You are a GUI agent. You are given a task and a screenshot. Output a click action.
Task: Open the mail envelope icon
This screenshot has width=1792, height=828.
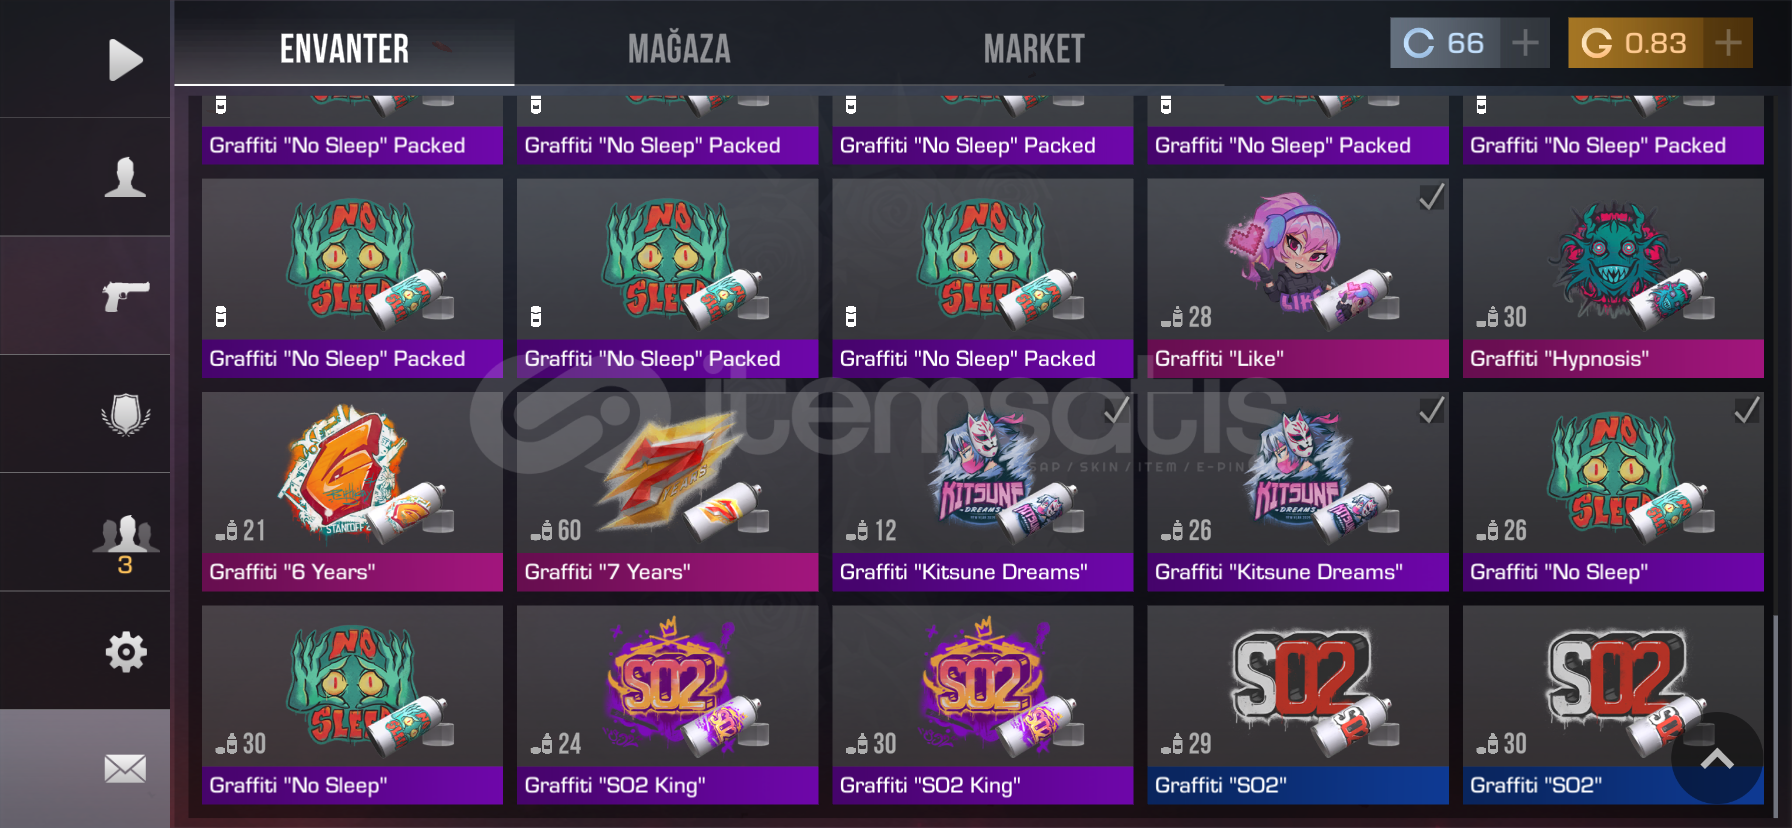coord(125,769)
